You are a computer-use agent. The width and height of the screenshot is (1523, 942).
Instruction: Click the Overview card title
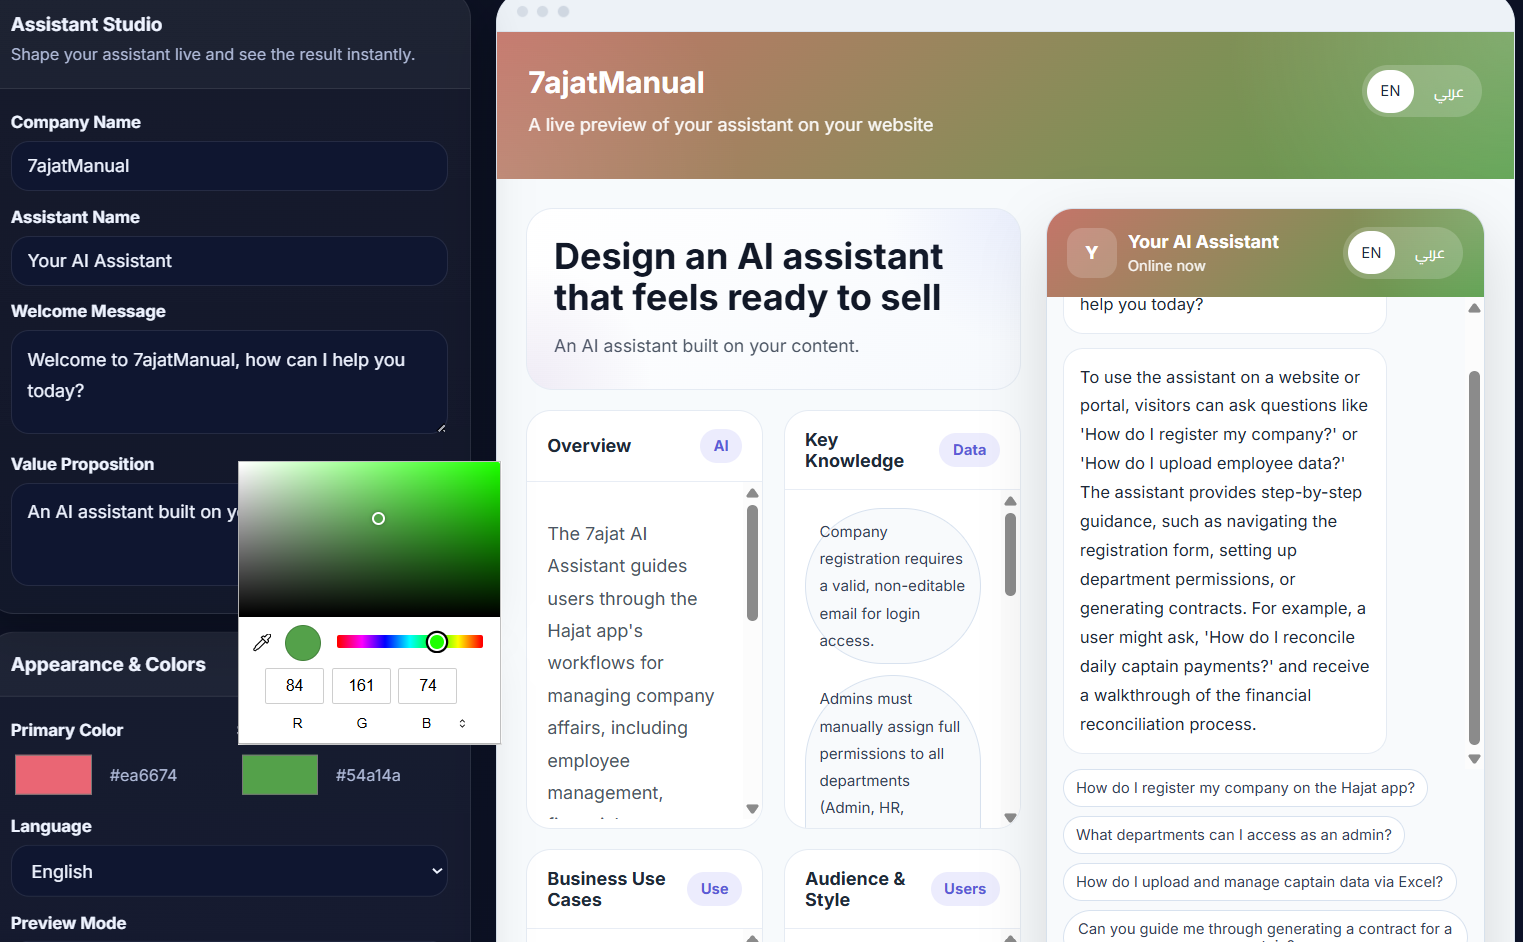click(x=589, y=446)
